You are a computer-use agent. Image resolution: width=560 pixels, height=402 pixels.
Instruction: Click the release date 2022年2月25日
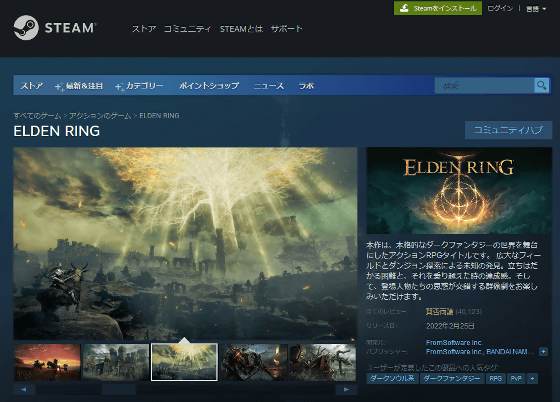pyautogui.click(x=450, y=326)
